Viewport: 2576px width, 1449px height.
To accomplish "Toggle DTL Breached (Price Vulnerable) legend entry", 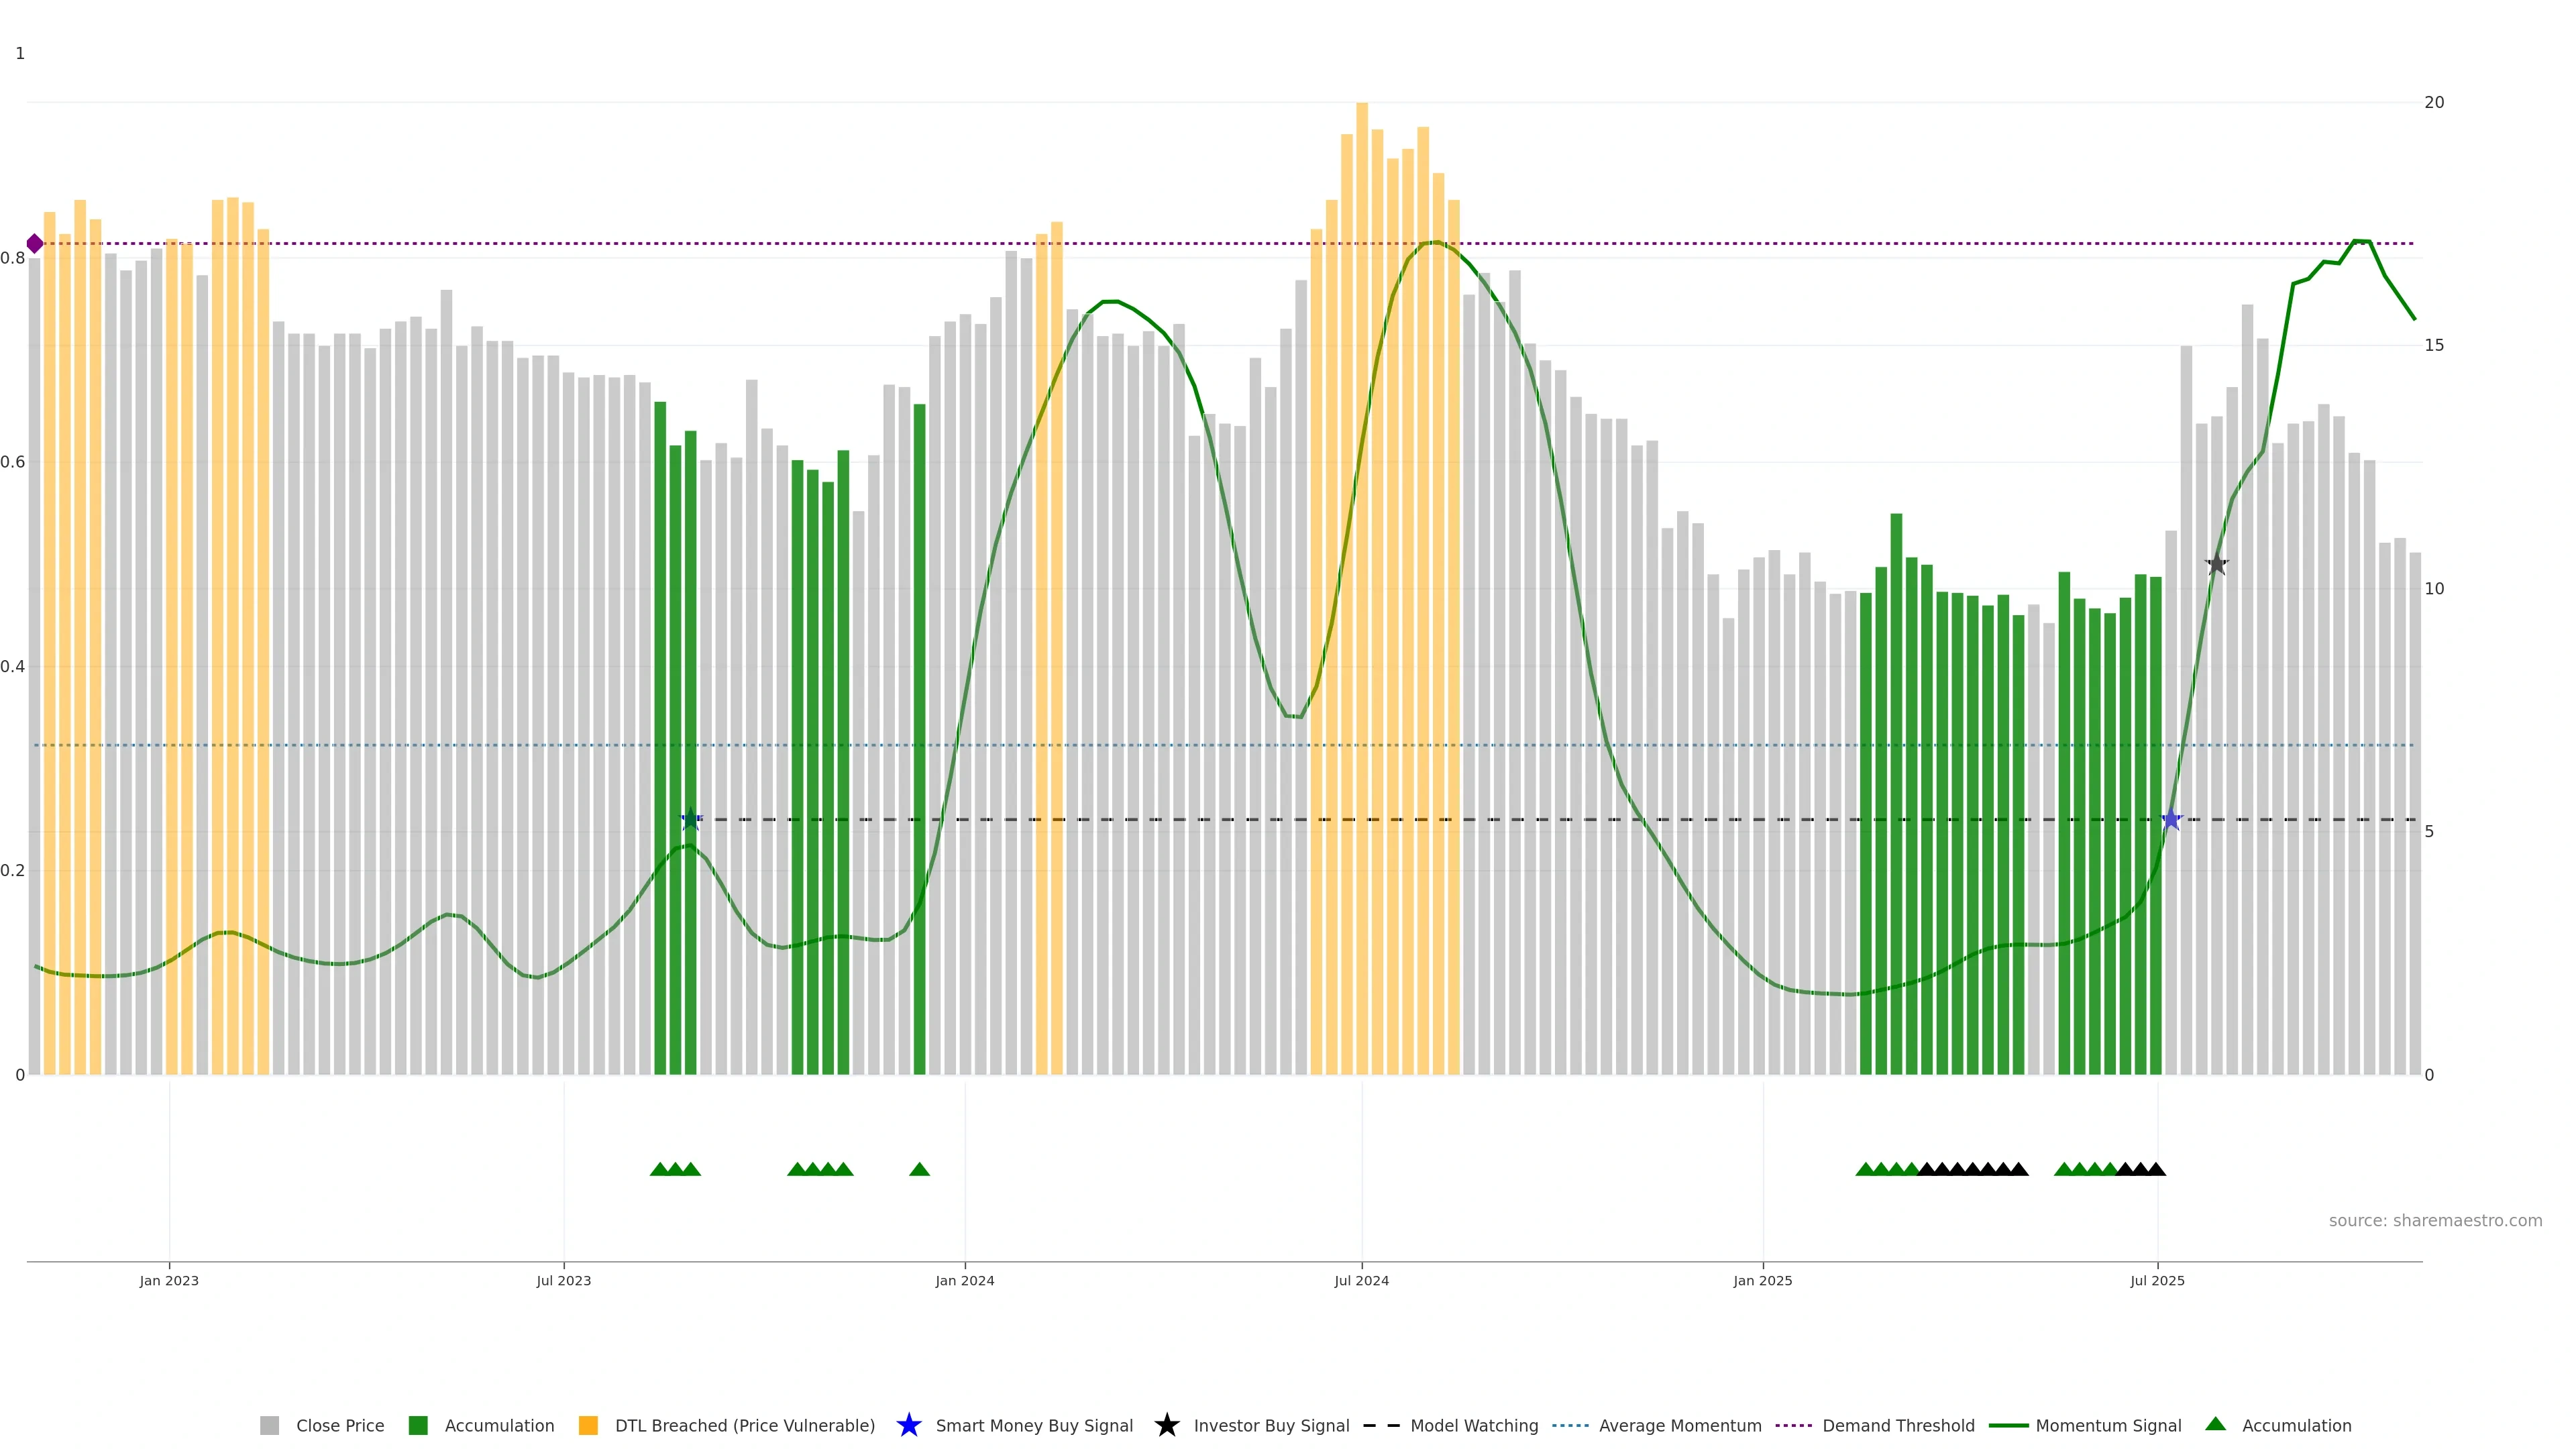I will coord(744,1426).
